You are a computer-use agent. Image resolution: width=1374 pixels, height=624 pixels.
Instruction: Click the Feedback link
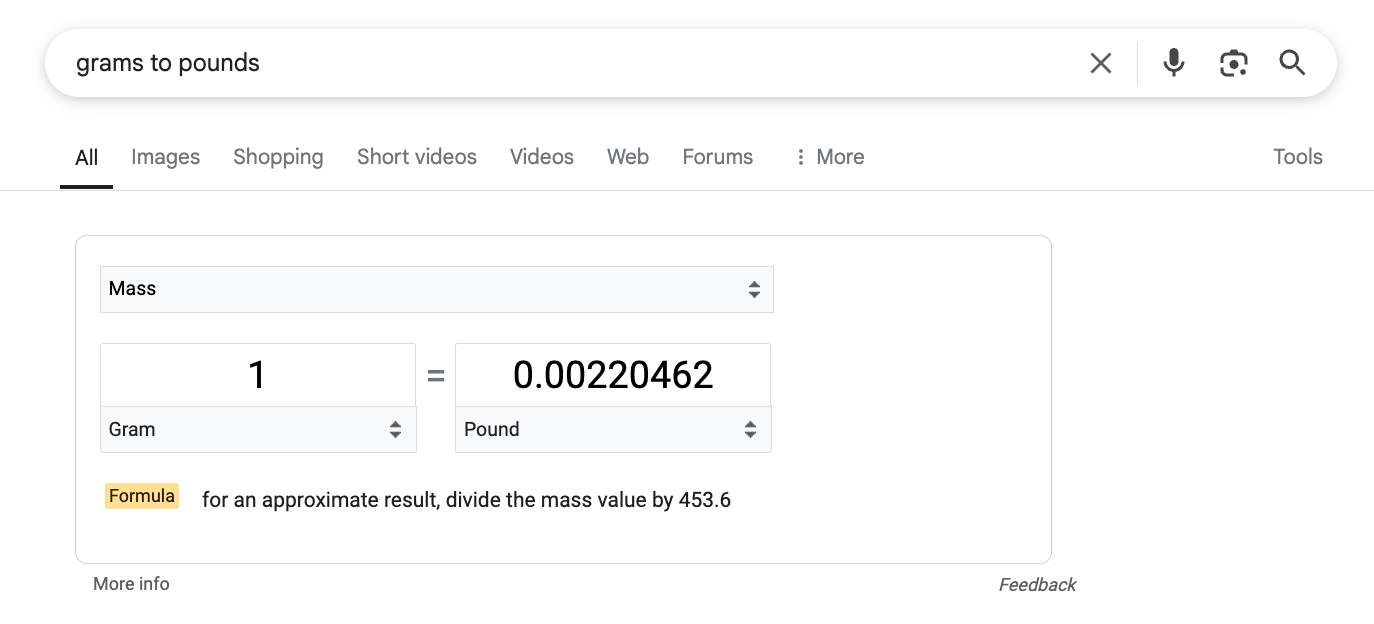pyautogui.click(x=1037, y=585)
